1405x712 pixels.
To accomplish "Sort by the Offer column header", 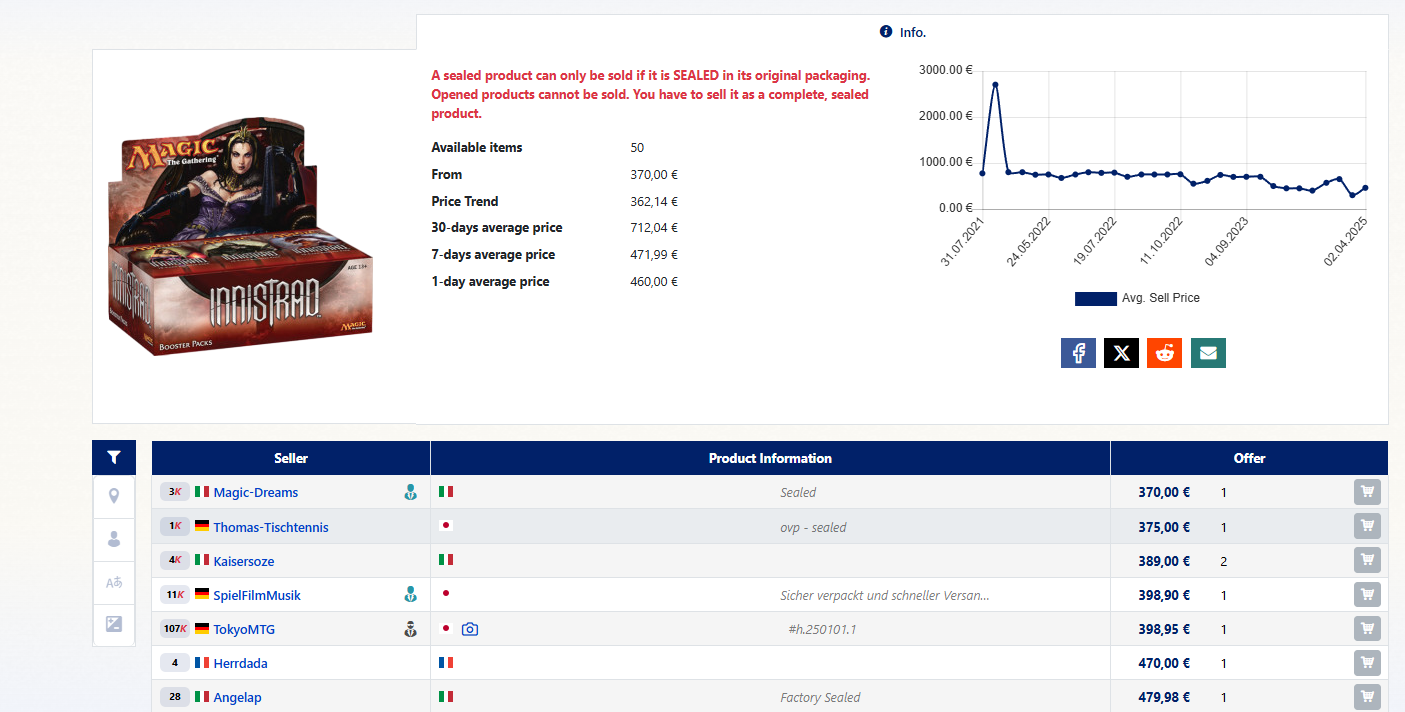I will [1249, 458].
